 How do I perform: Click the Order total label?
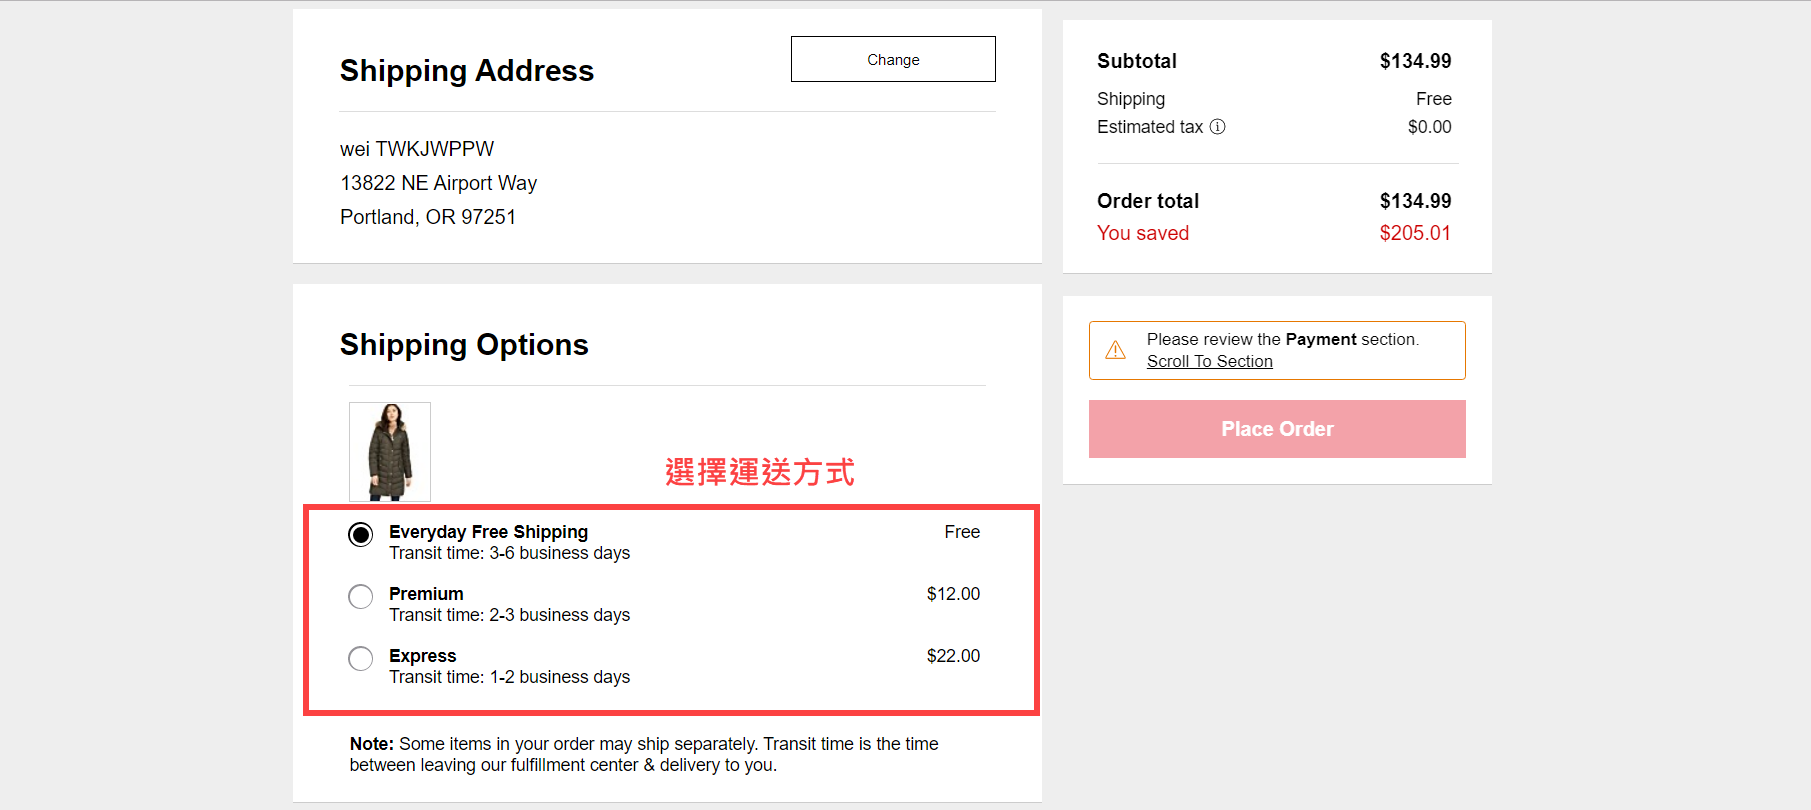tap(1148, 201)
